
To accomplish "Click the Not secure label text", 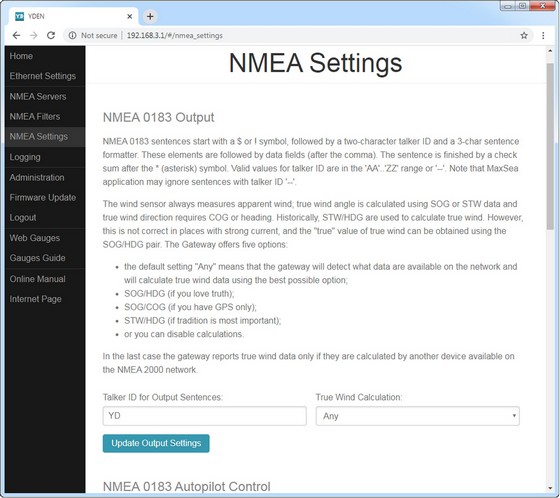I will (x=99, y=35).
